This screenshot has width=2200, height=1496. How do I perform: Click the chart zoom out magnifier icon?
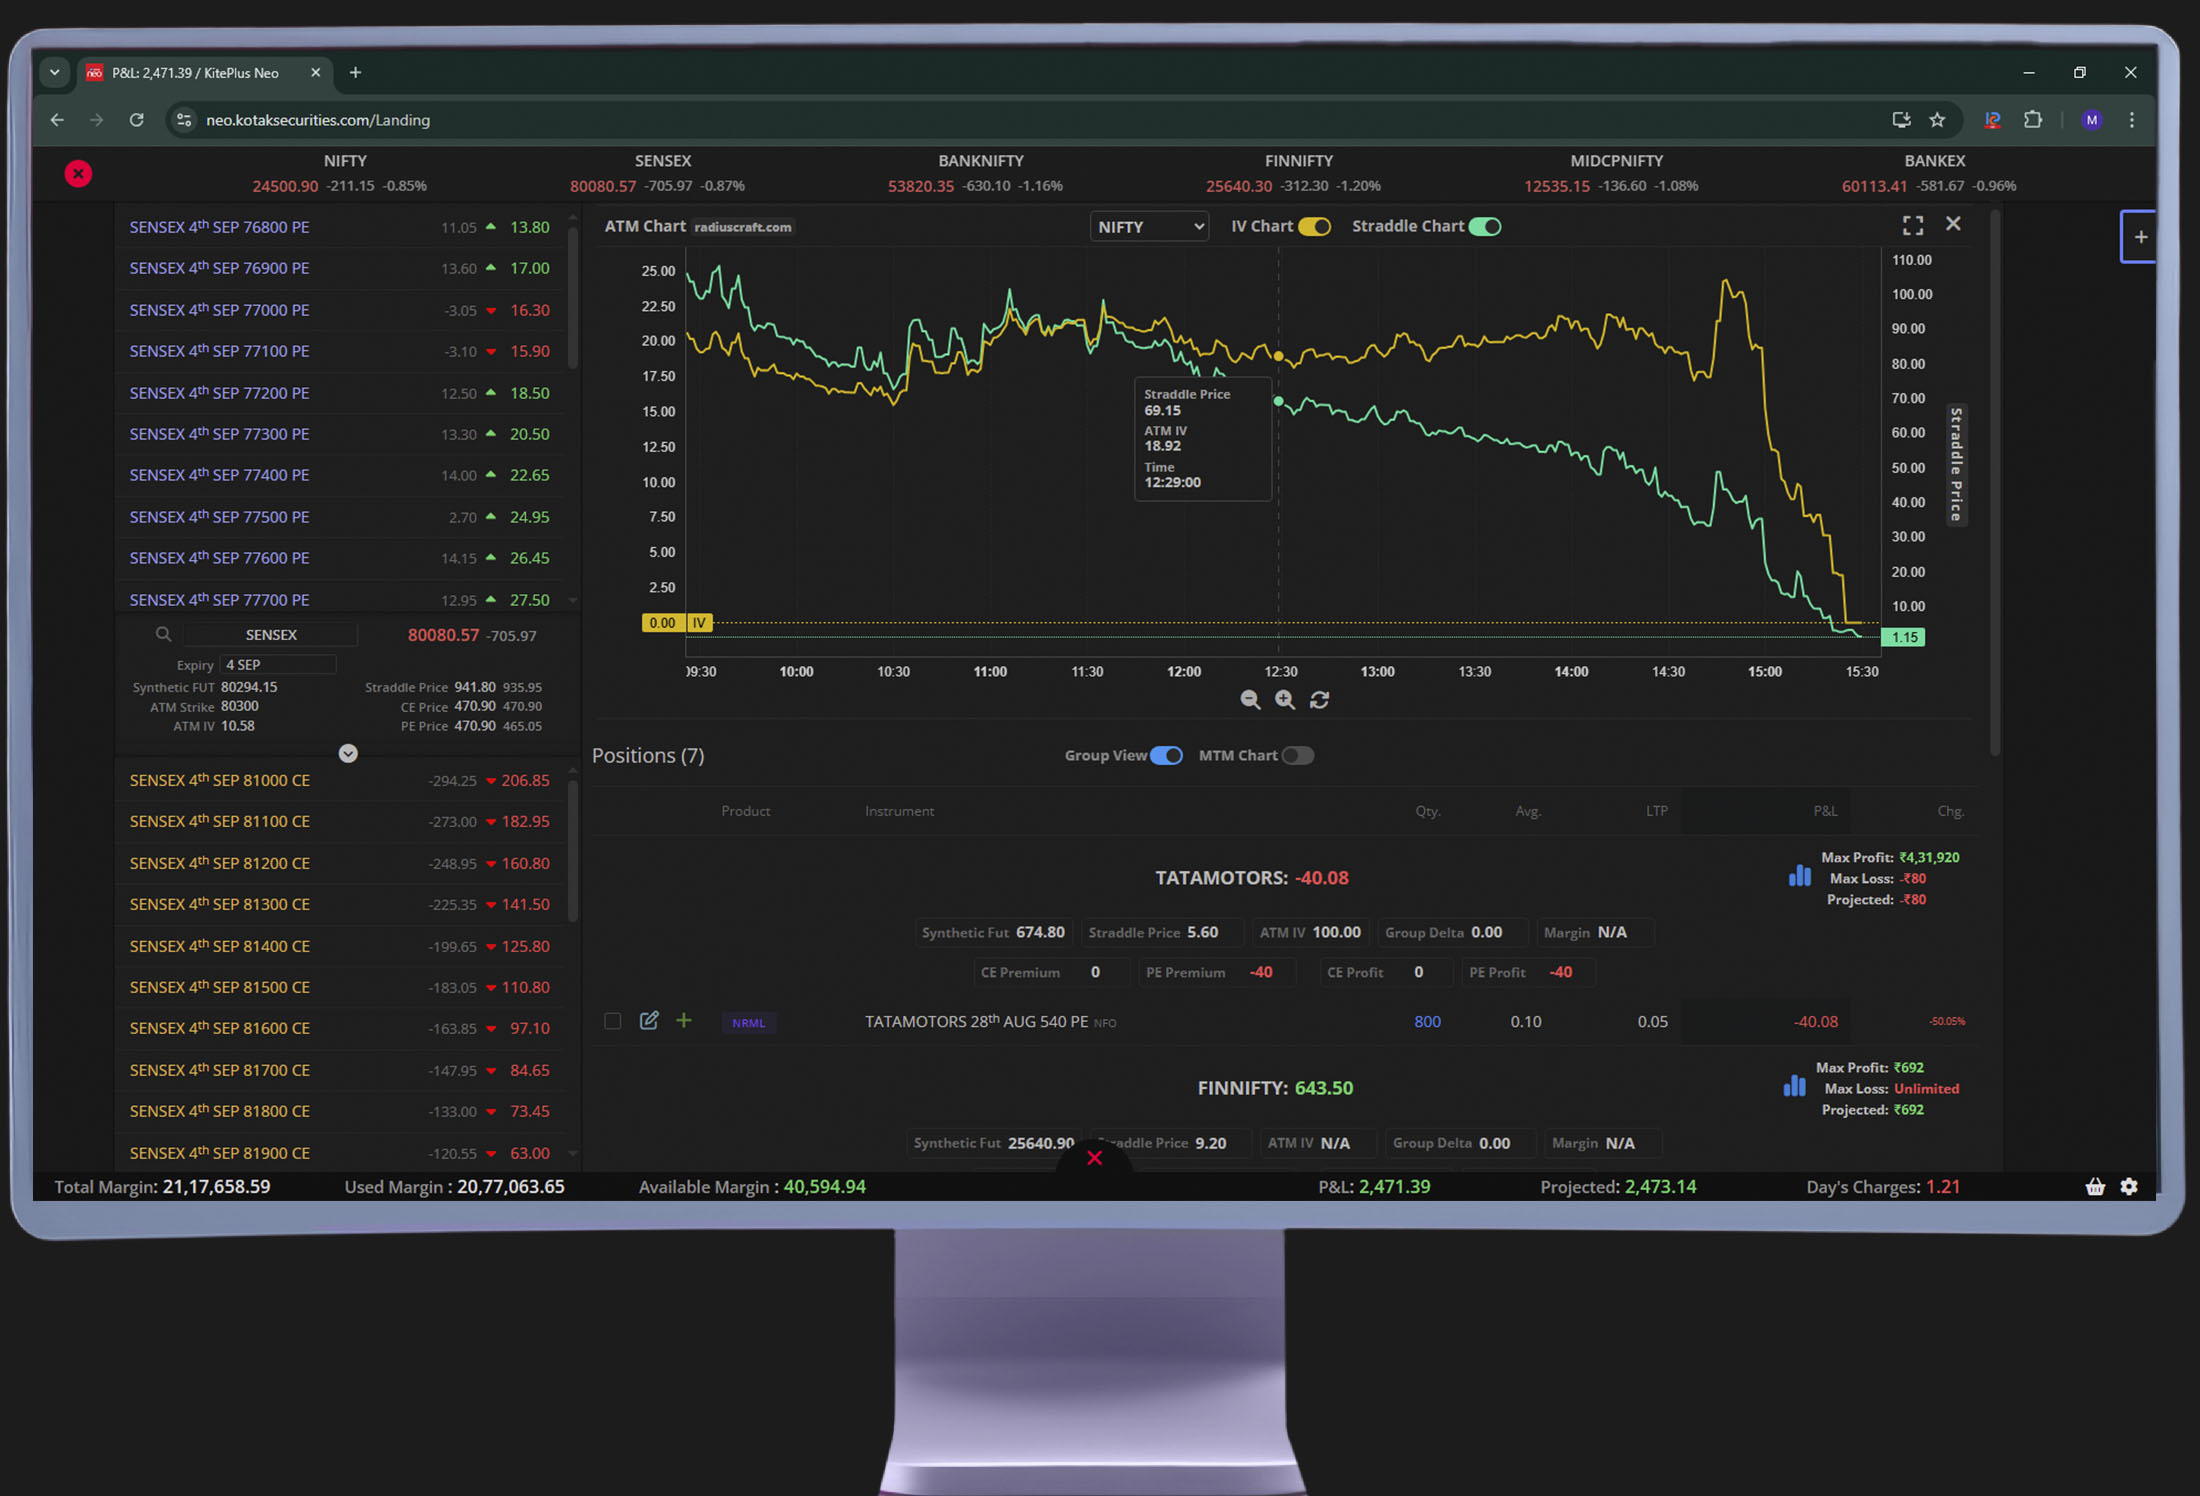[x=1250, y=700]
